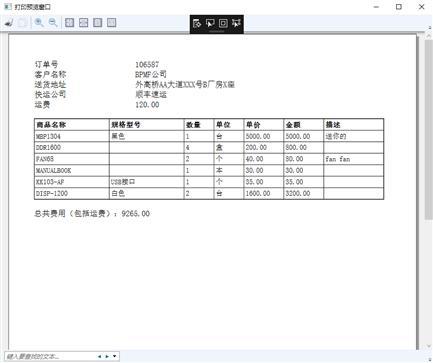The width and height of the screenshot is (433, 363).
Task: Click the 商品名称 table header cell
Action: [x=72, y=125]
